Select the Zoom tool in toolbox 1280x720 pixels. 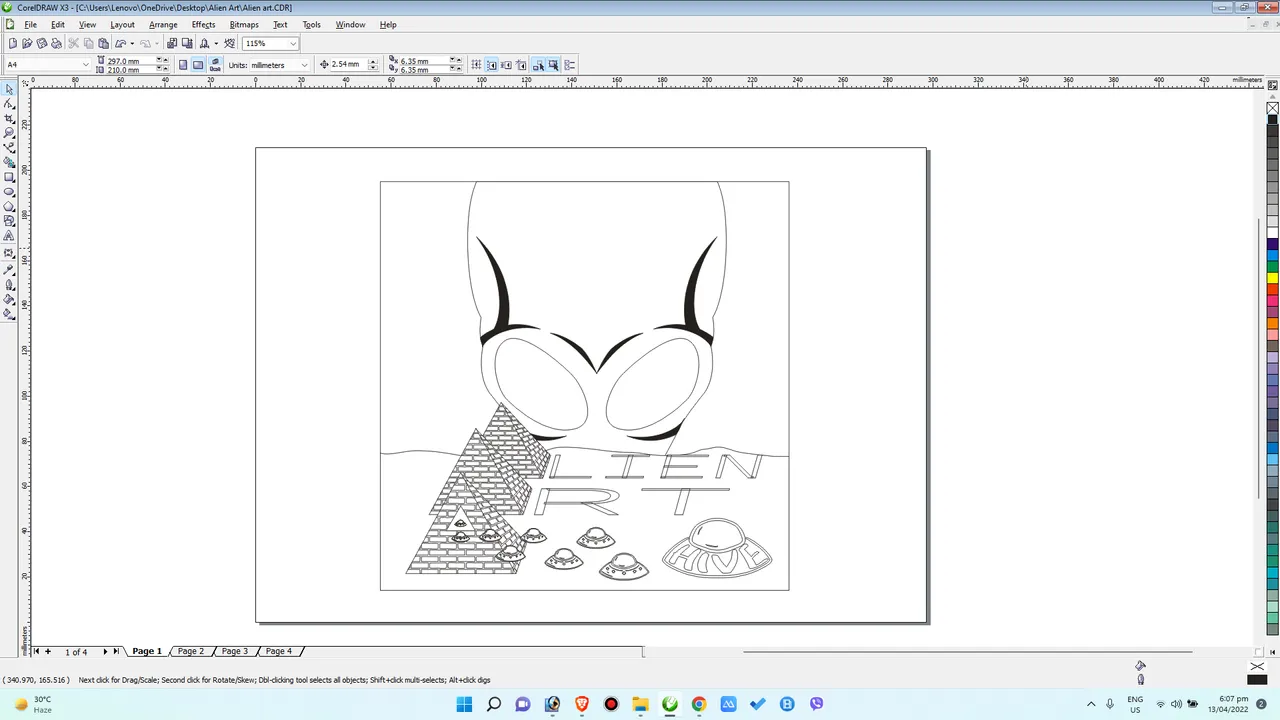9,133
